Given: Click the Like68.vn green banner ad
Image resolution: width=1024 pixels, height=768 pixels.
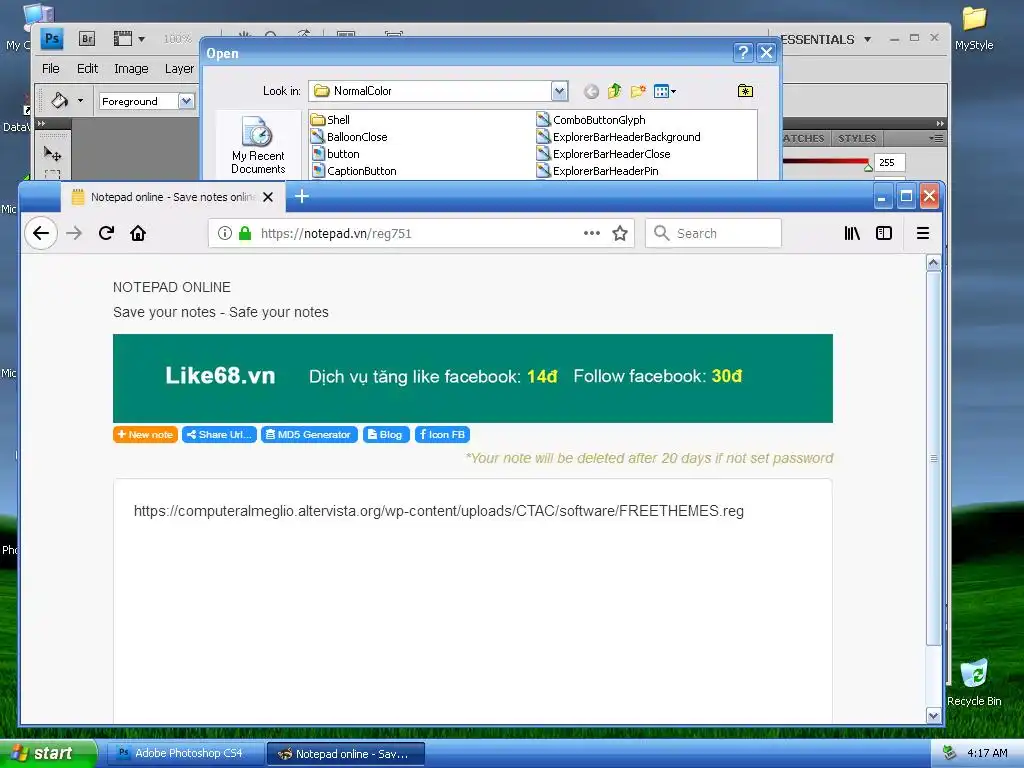Looking at the screenshot, I should 473,378.
